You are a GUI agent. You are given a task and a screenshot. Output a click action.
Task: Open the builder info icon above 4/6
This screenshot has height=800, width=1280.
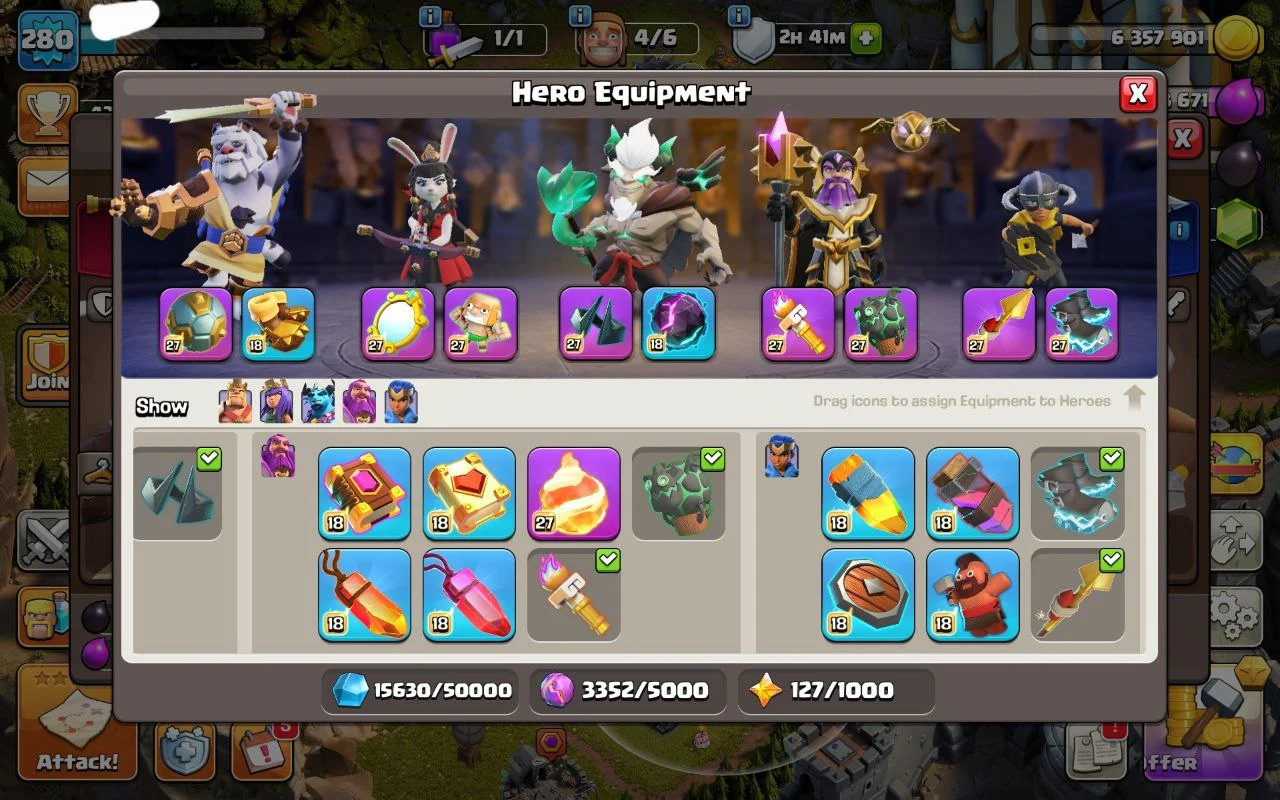(579, 15)
